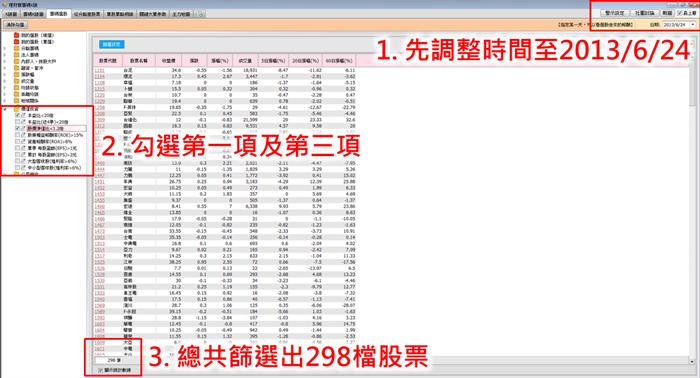Click the pencil icon beside 中小型高殖利率 condition
Image resolution: width=700 pixels, height=378 pixels.
[x=23, y=168]
